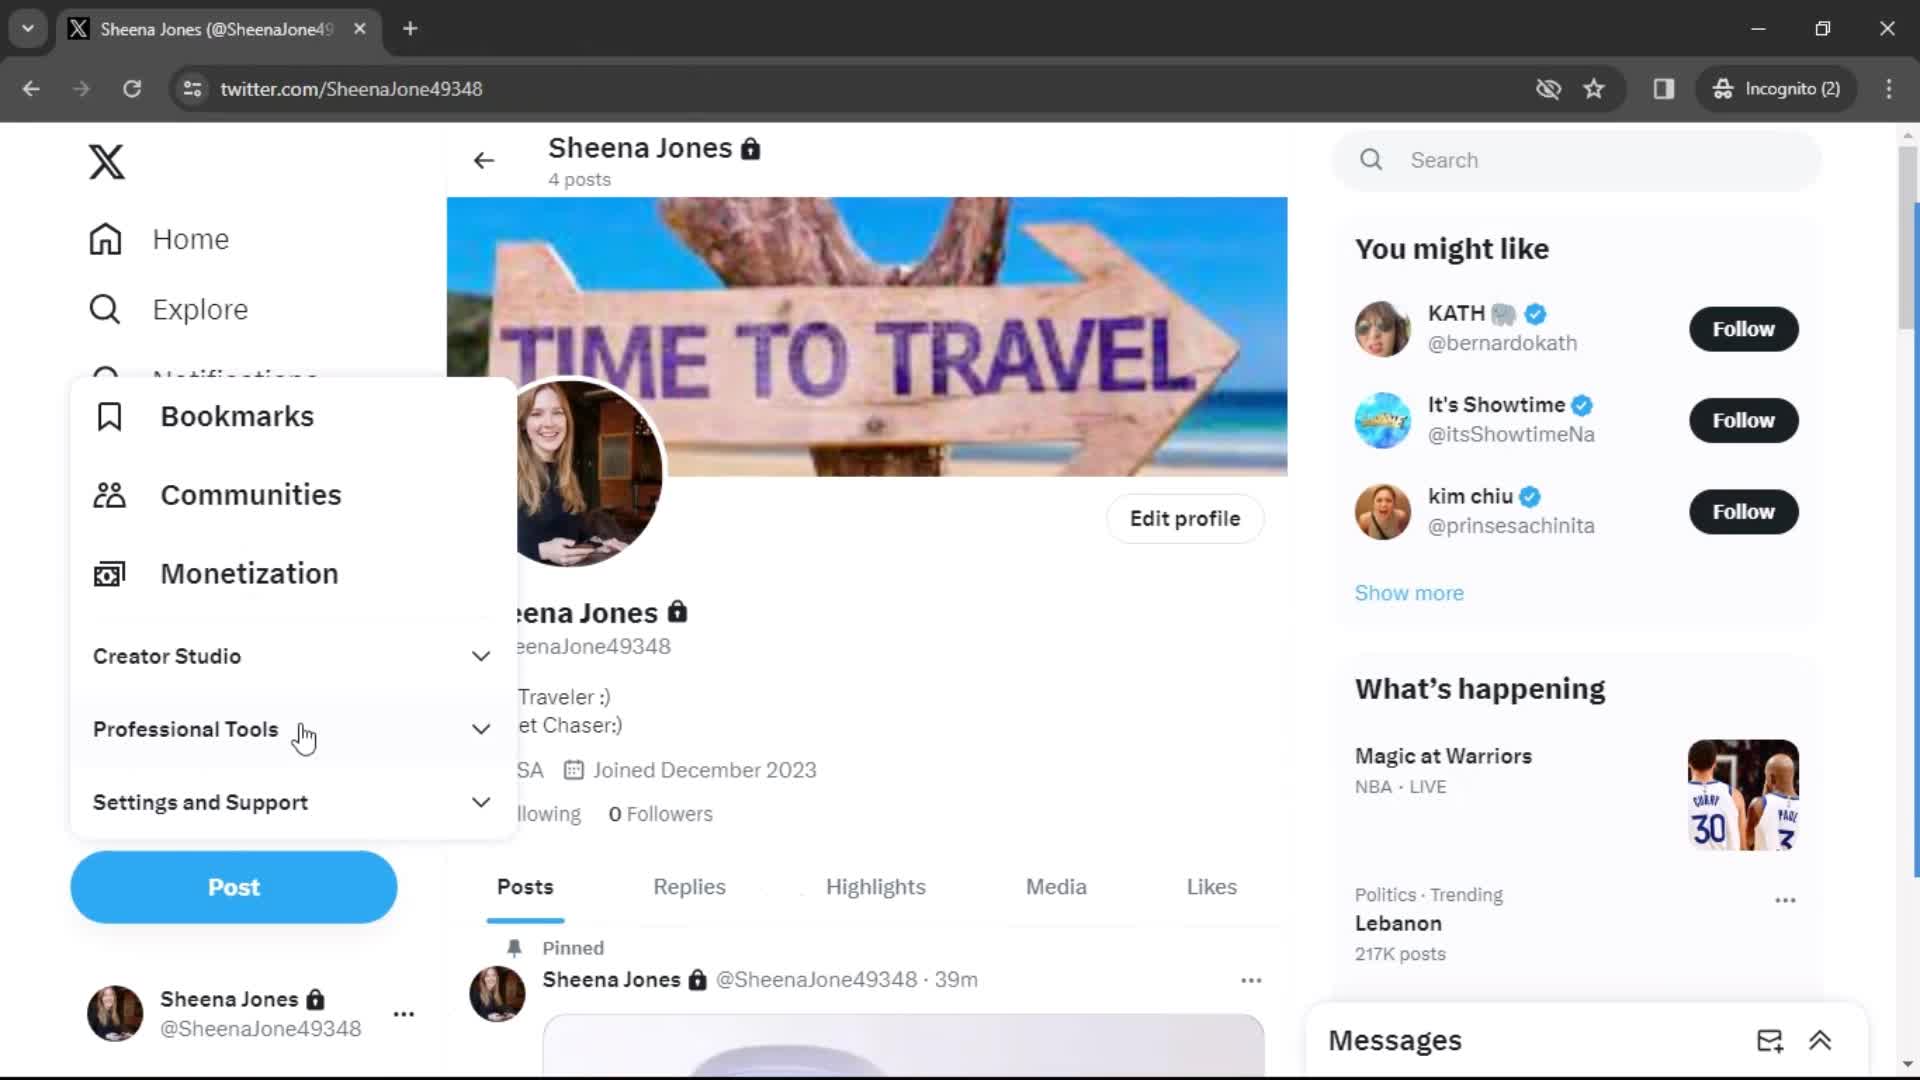Select the Media tab on profile
The image size is (1920, 1080).
(1056, 885)
